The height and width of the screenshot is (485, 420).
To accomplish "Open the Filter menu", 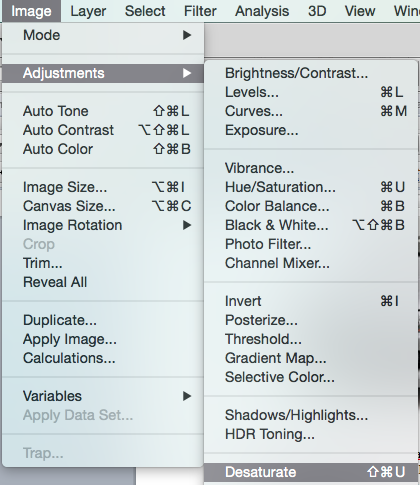I will (x=200, y=11).
